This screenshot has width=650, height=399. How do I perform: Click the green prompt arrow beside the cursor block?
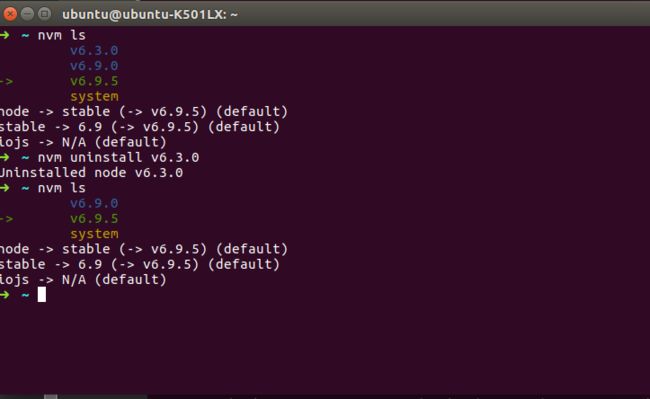click(5, 295)
